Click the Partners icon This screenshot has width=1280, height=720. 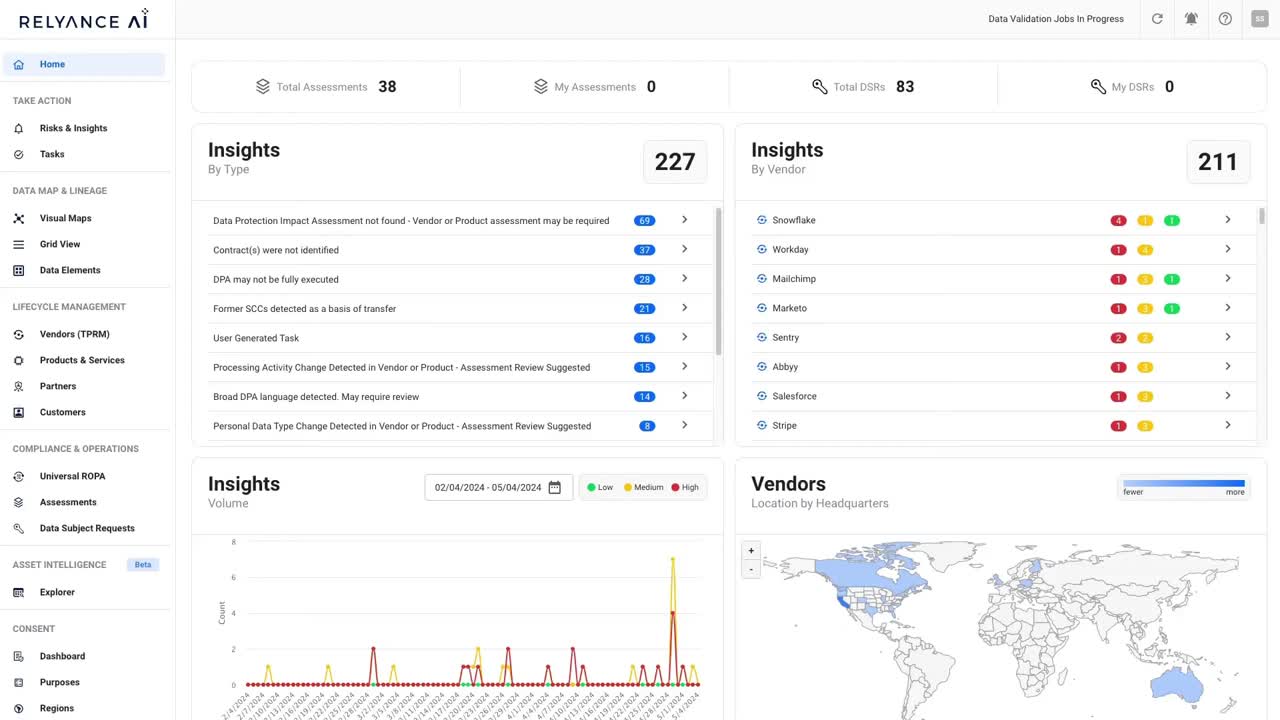(19, 386)
